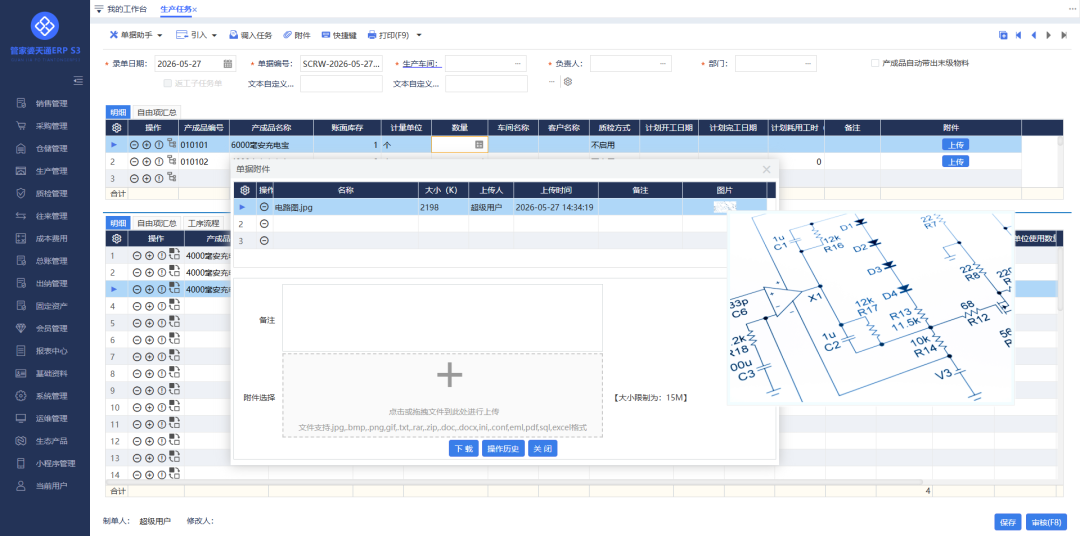The height and width of the screenshot is (536, 1080).
Task: Select upper 明细 tab
Action: click(x=117, y=112)
